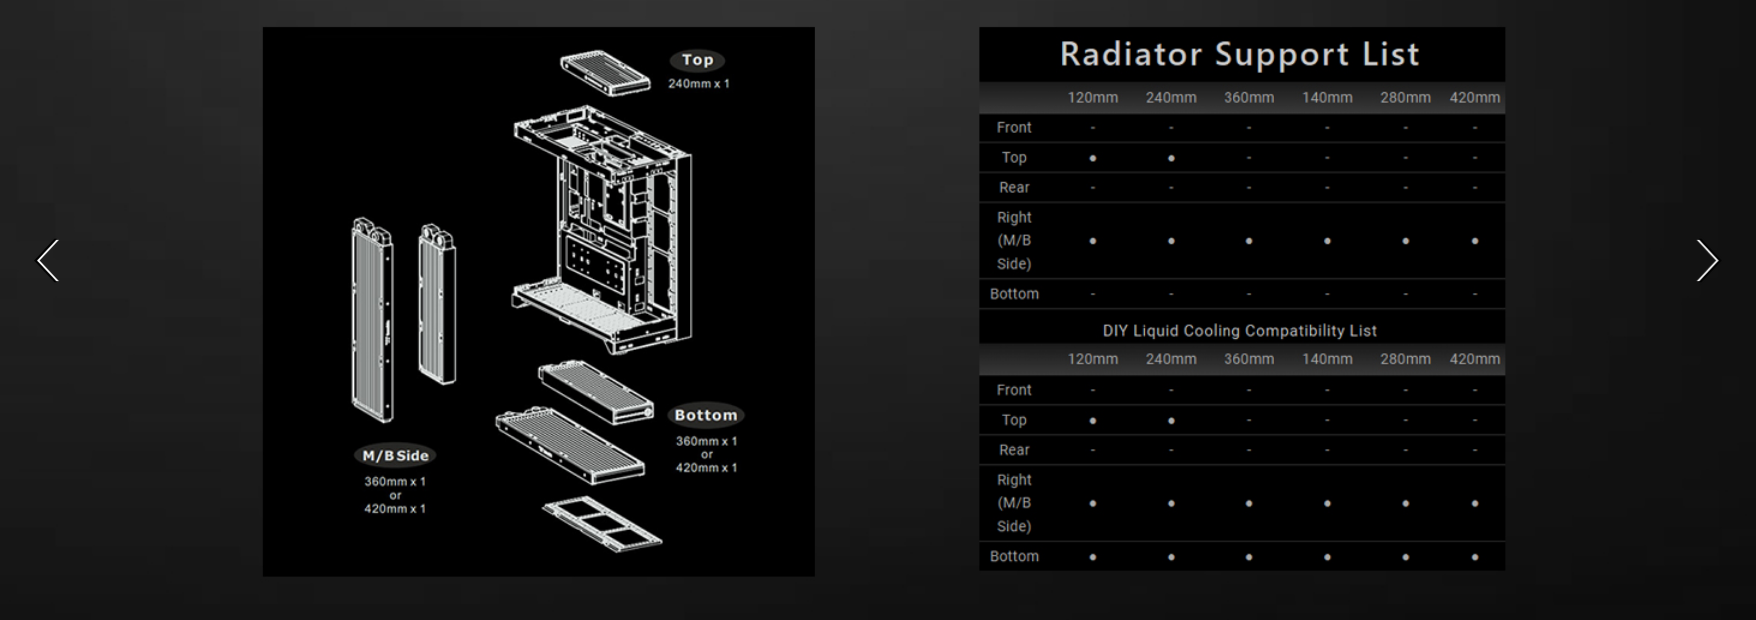Click Front row label in Radiator Support List
The height and width of the screenshot is (620, 1756).
[x=1013, y=128]
